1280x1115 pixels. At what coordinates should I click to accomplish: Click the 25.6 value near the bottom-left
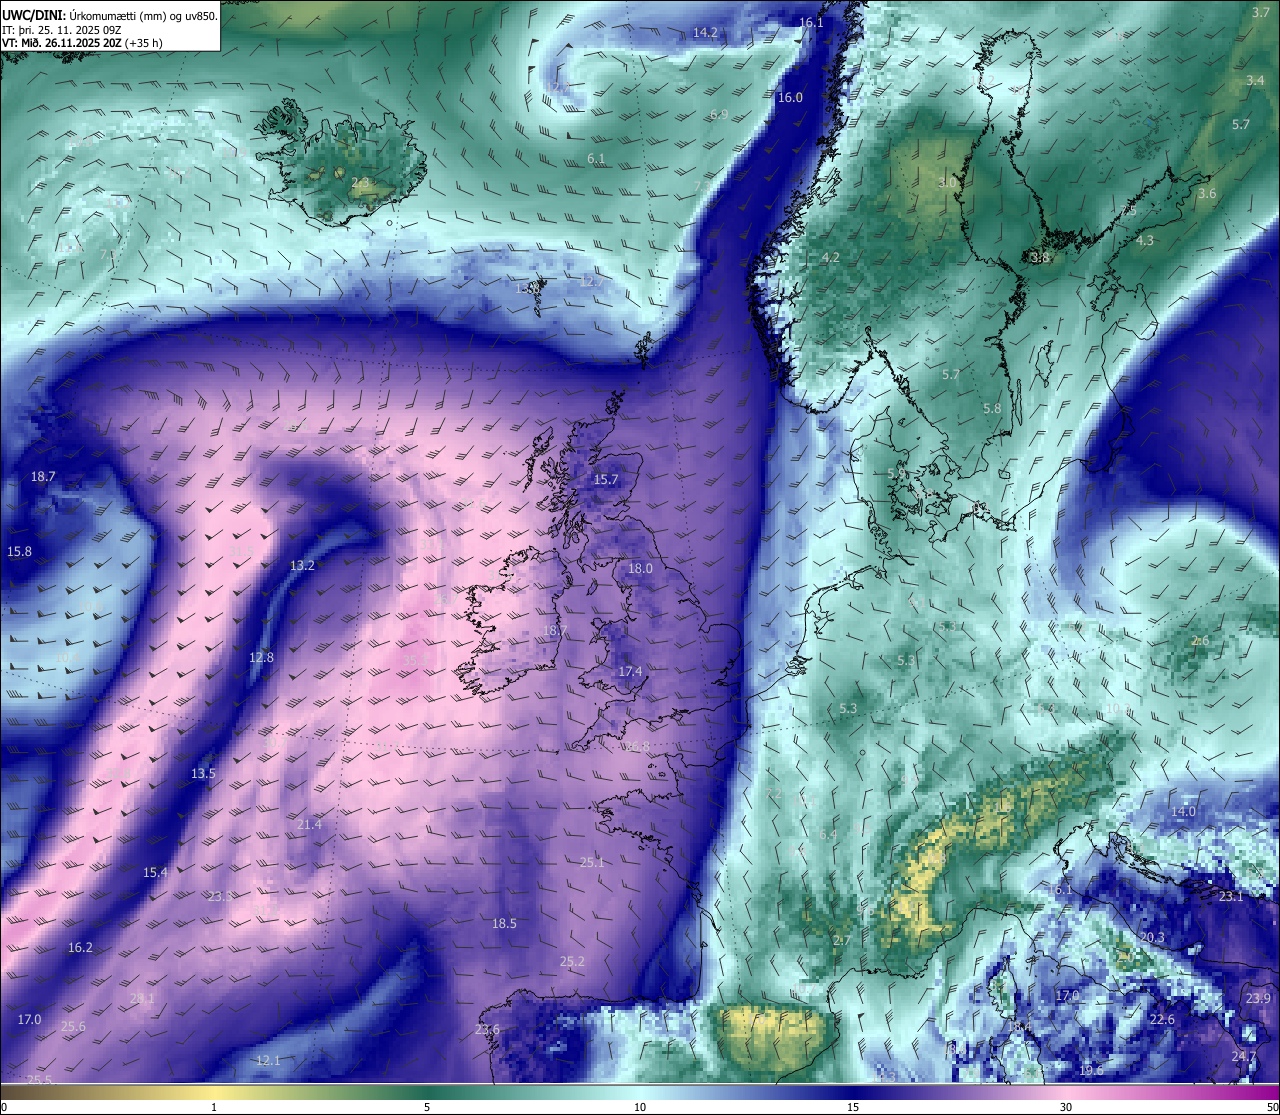(73, 1026)
